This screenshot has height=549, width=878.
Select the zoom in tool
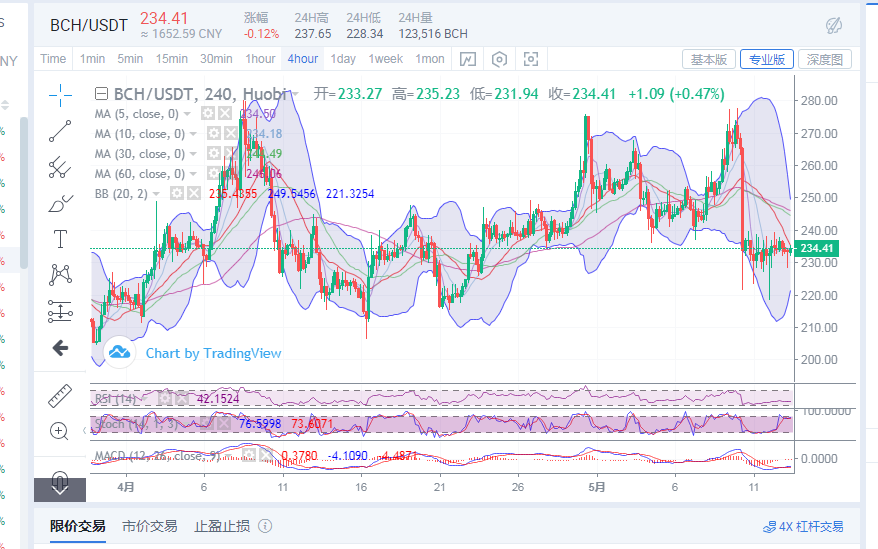[x=59, y=431]
